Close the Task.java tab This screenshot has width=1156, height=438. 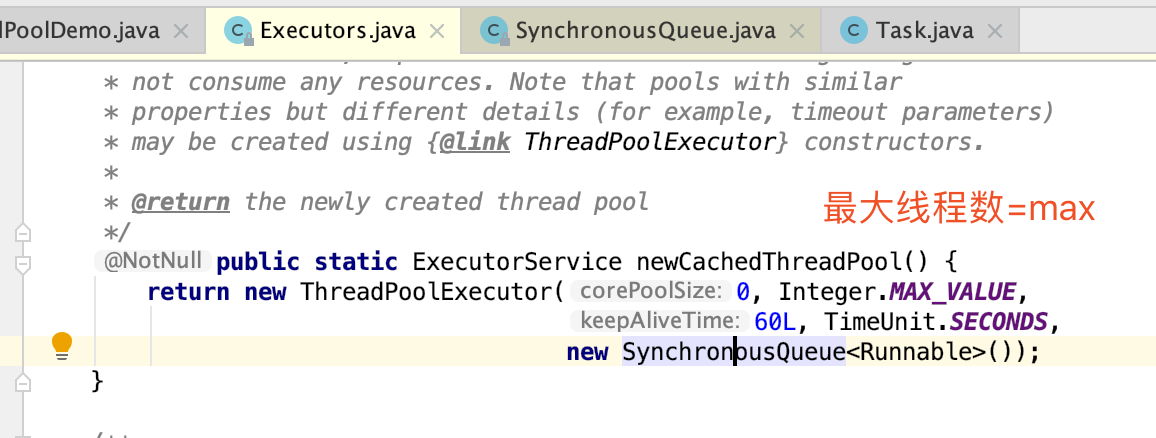click(x=995, y=31)
